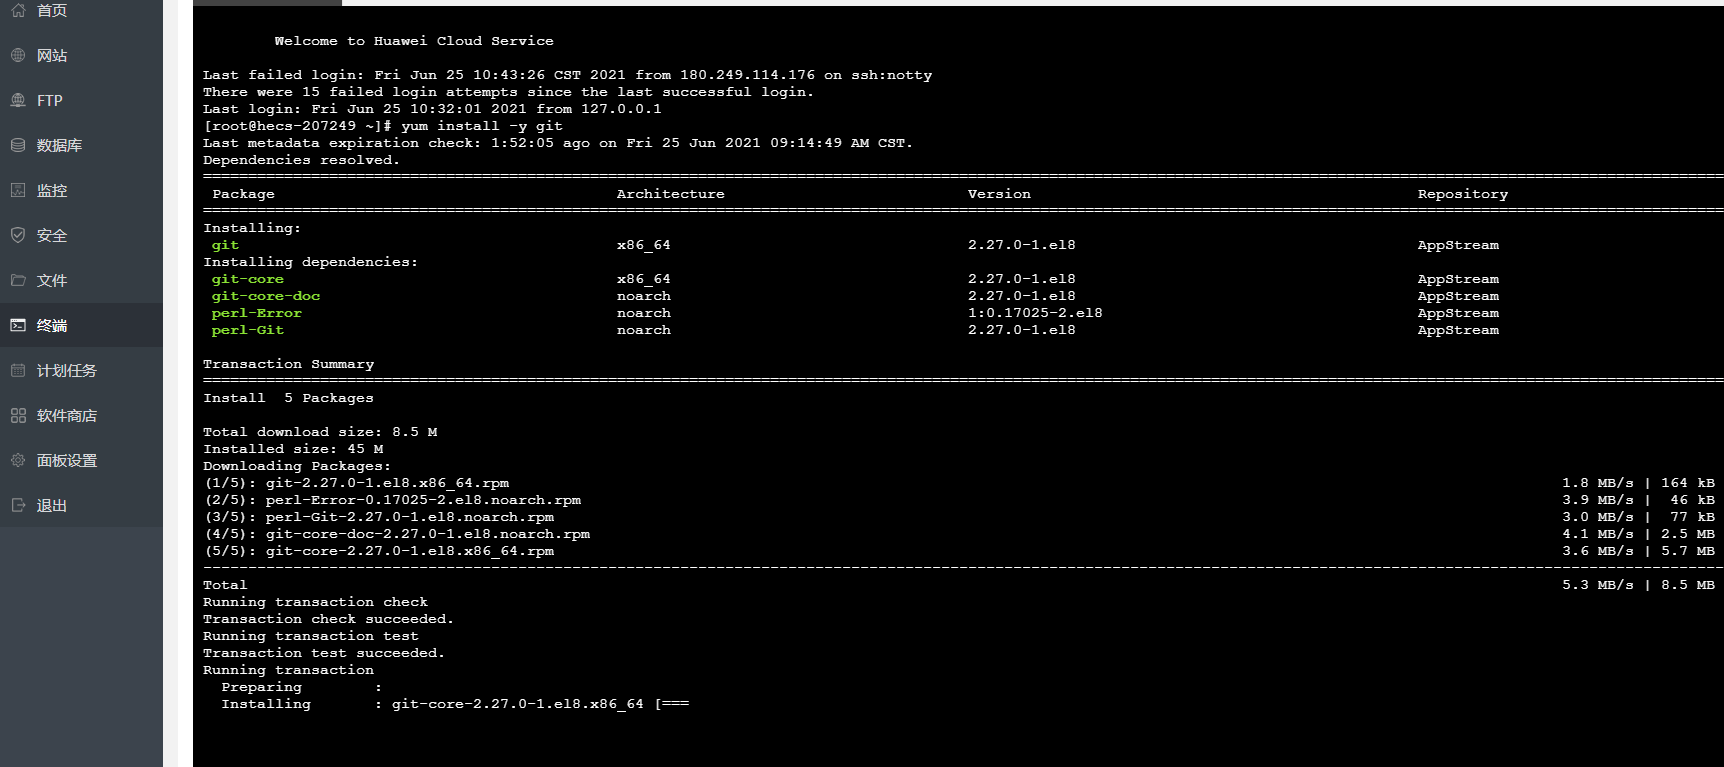Click the home icon beside 首页
The image size is (1724, 767).
click(18, 10)
